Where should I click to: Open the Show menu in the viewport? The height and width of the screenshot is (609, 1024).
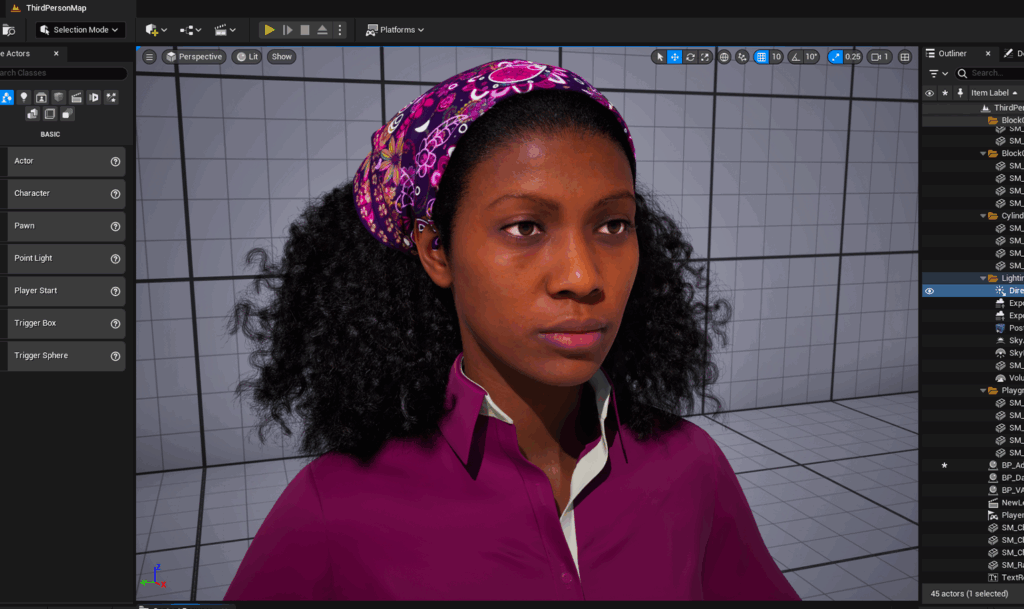[280, 56]
